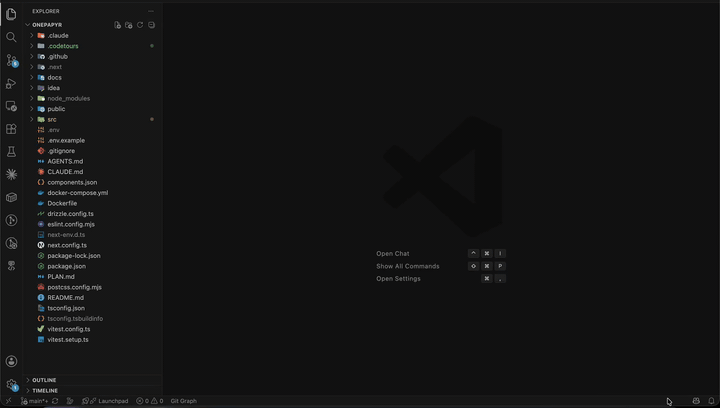Open the .gitignore file
Screen dimensions: 720x408
[92, 151]
